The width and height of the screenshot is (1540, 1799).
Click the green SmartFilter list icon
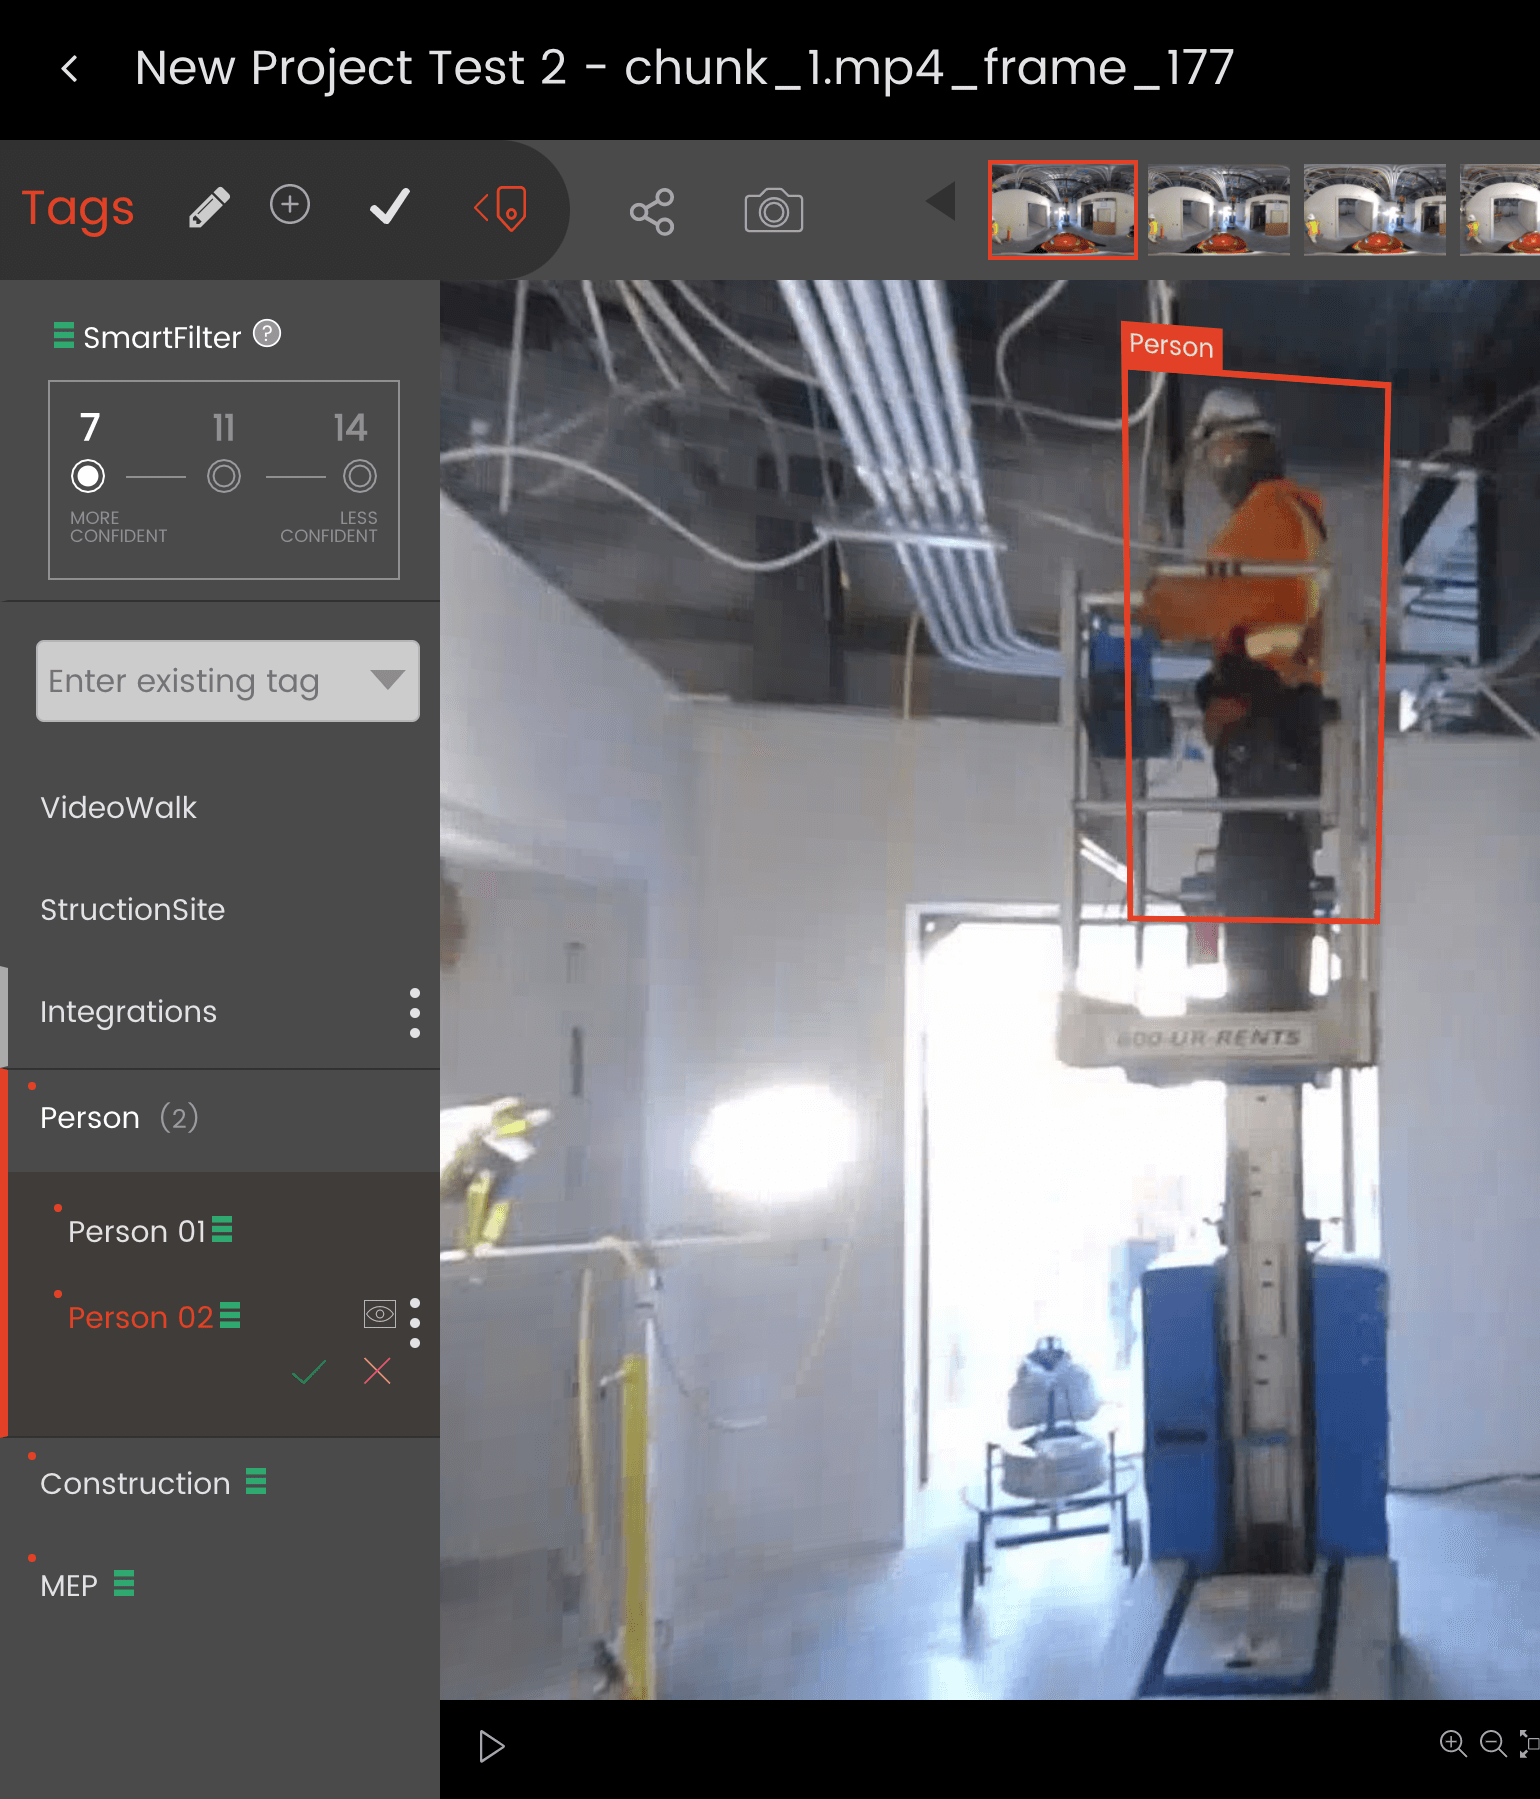(63, 335)
